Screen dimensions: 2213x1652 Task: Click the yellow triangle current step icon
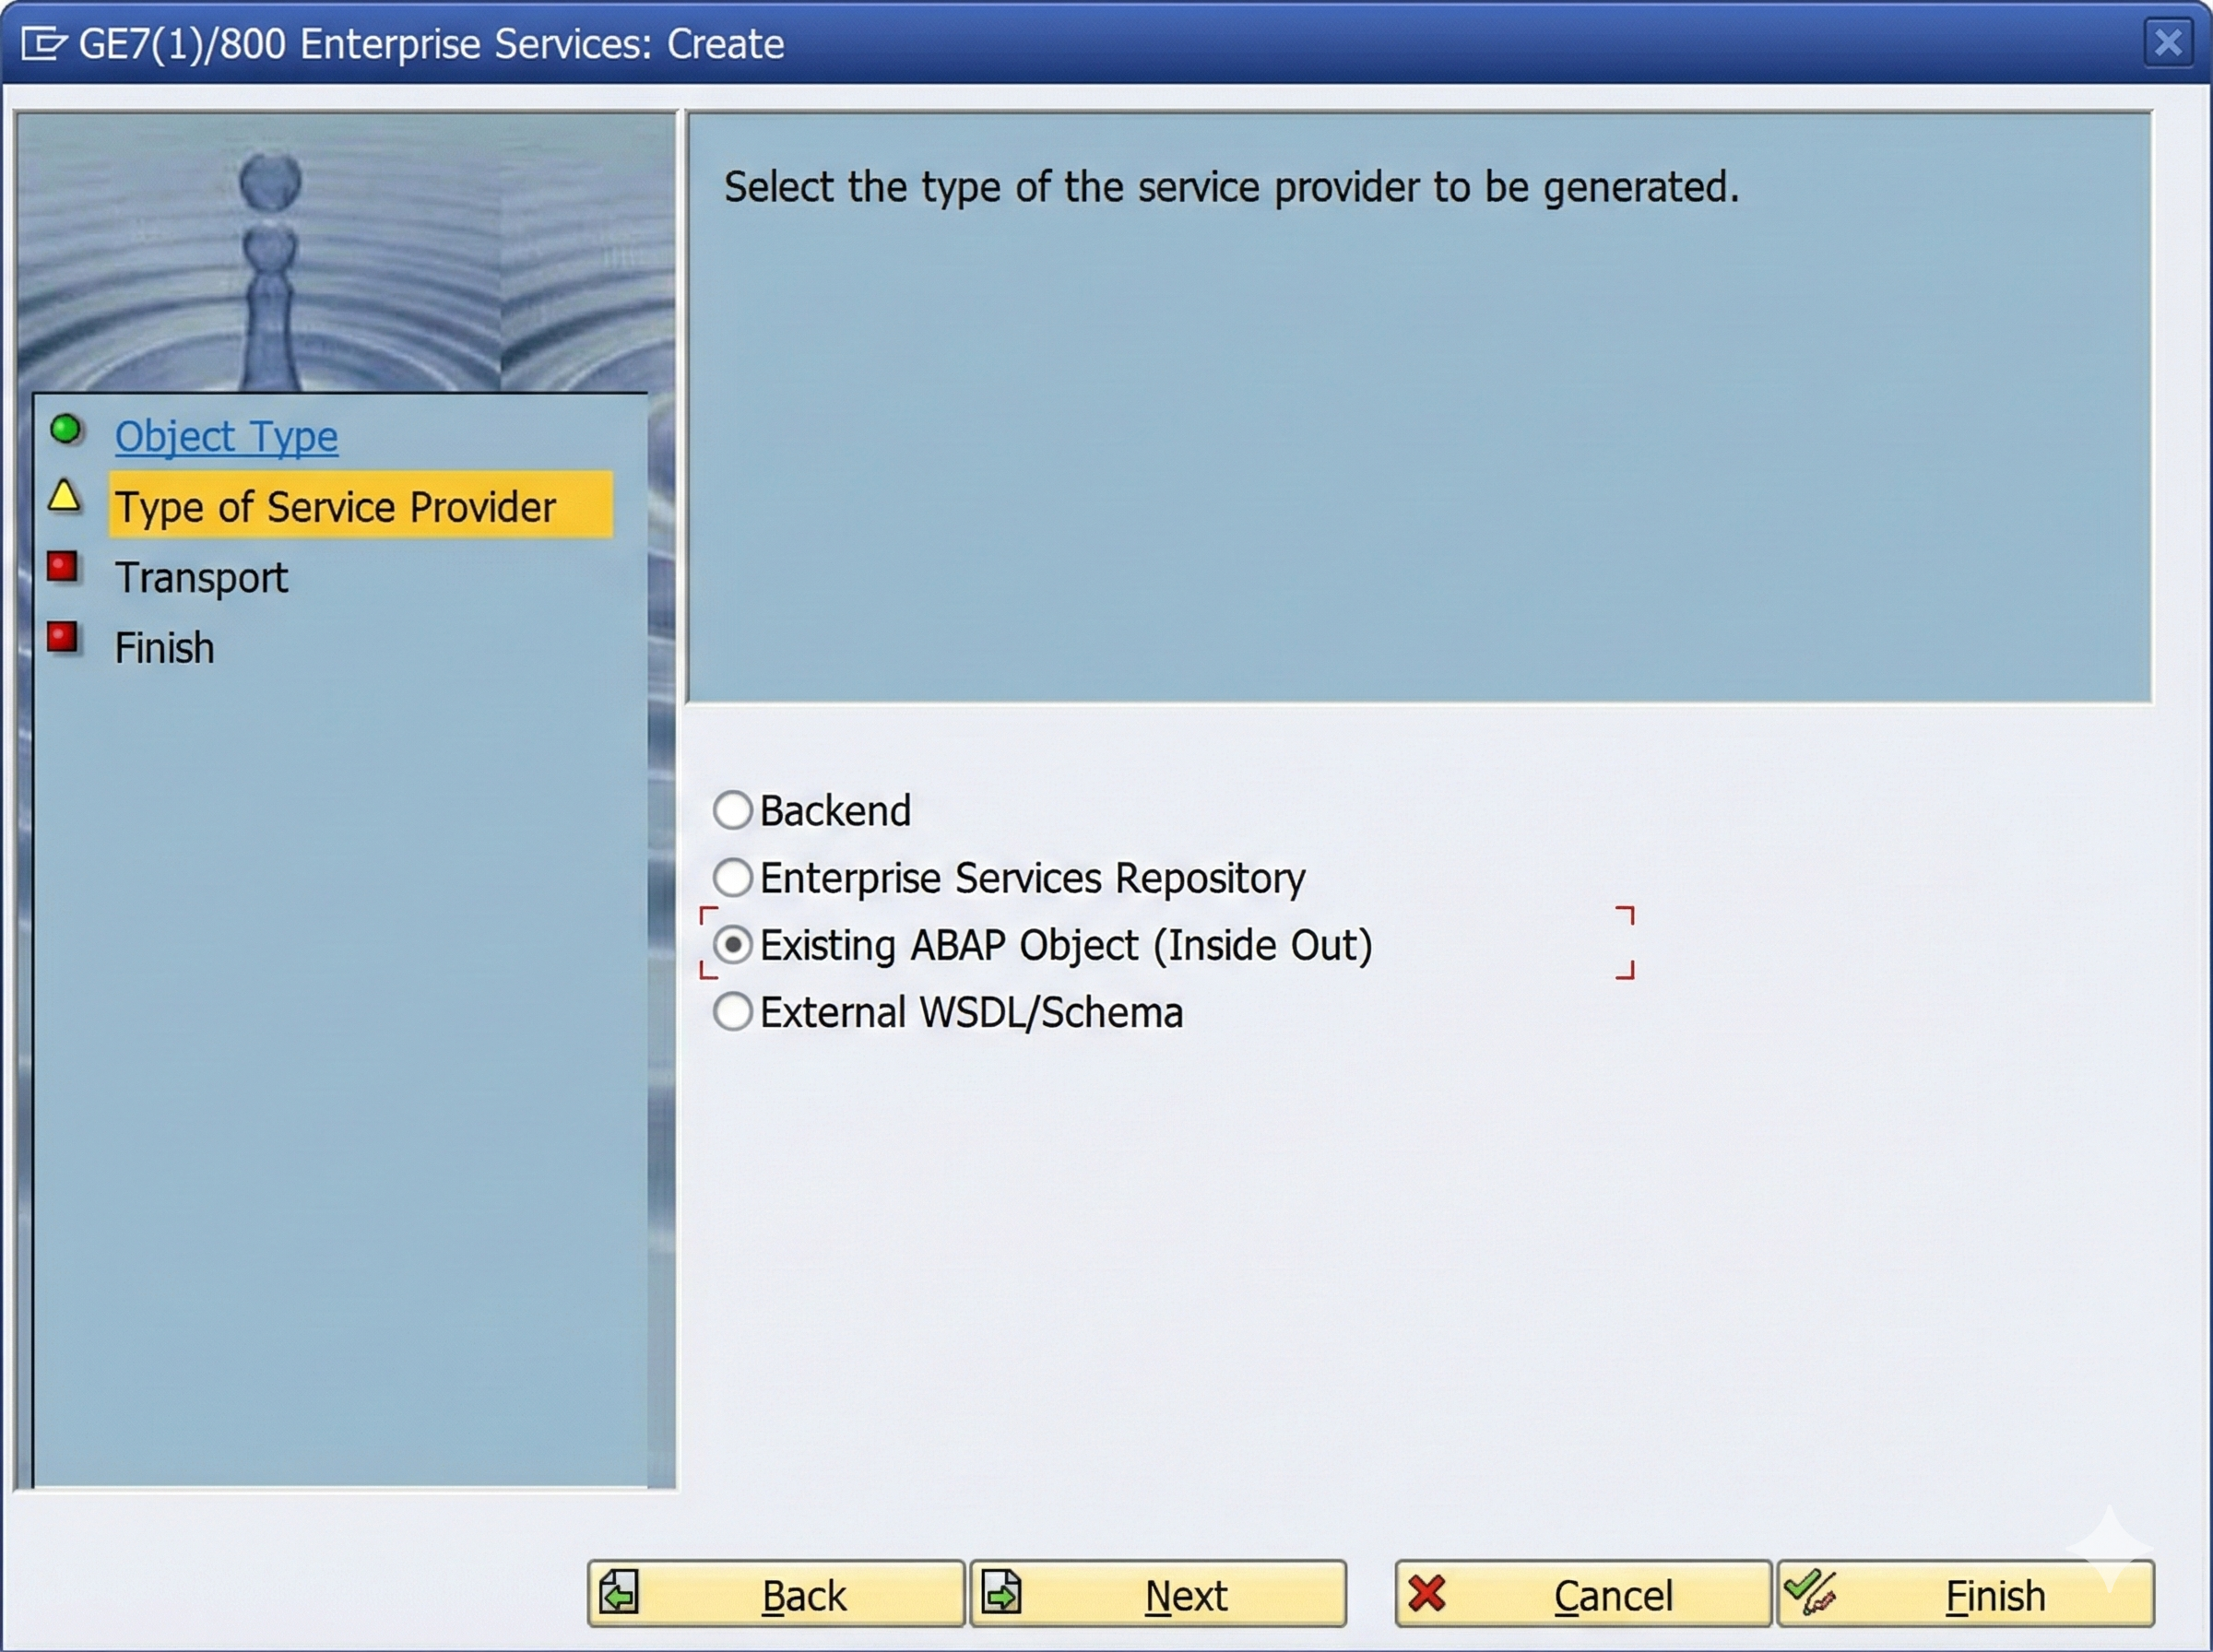coord(64,496)
